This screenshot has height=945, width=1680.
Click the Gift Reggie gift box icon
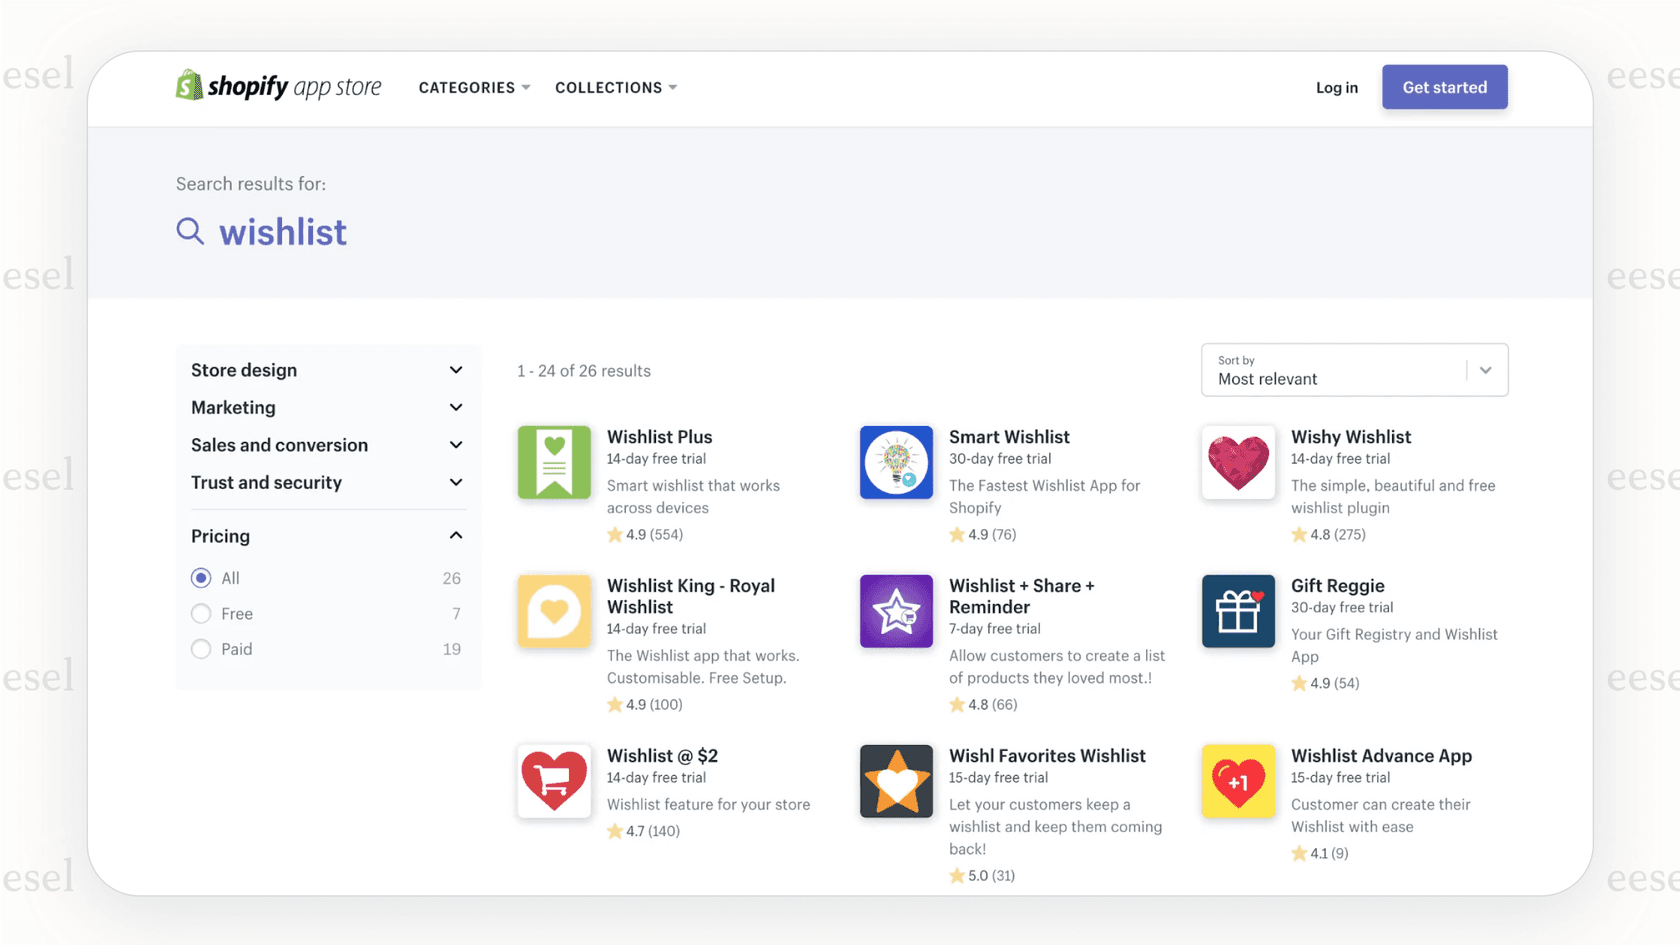click(x=1238, y=611)
